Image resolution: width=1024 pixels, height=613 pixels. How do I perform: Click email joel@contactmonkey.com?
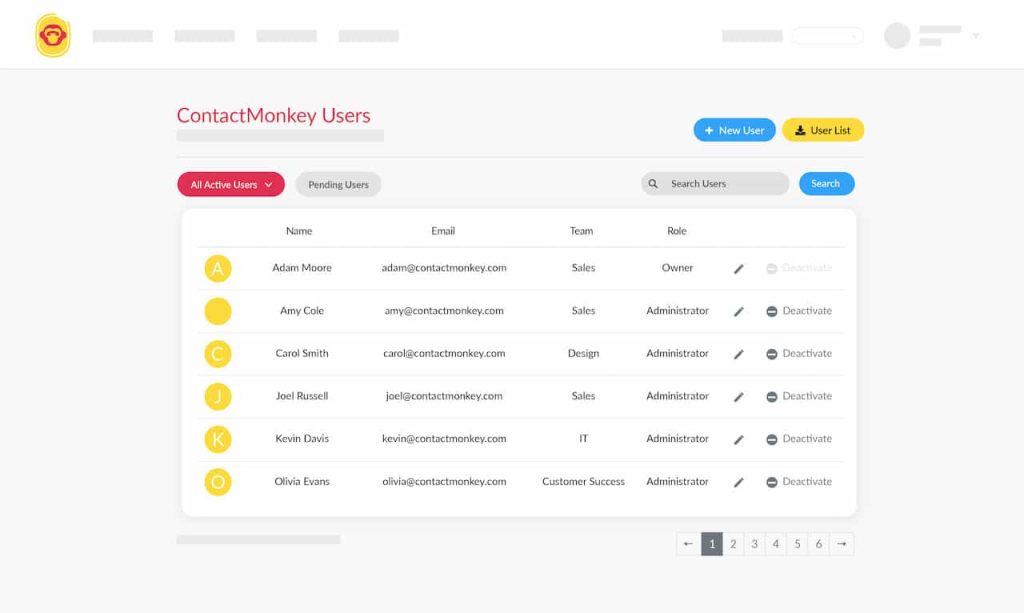coord(444,396)
